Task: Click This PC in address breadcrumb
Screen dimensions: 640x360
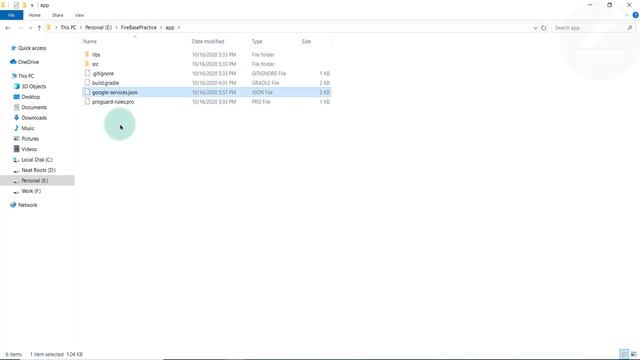Action: click(68, 28)
